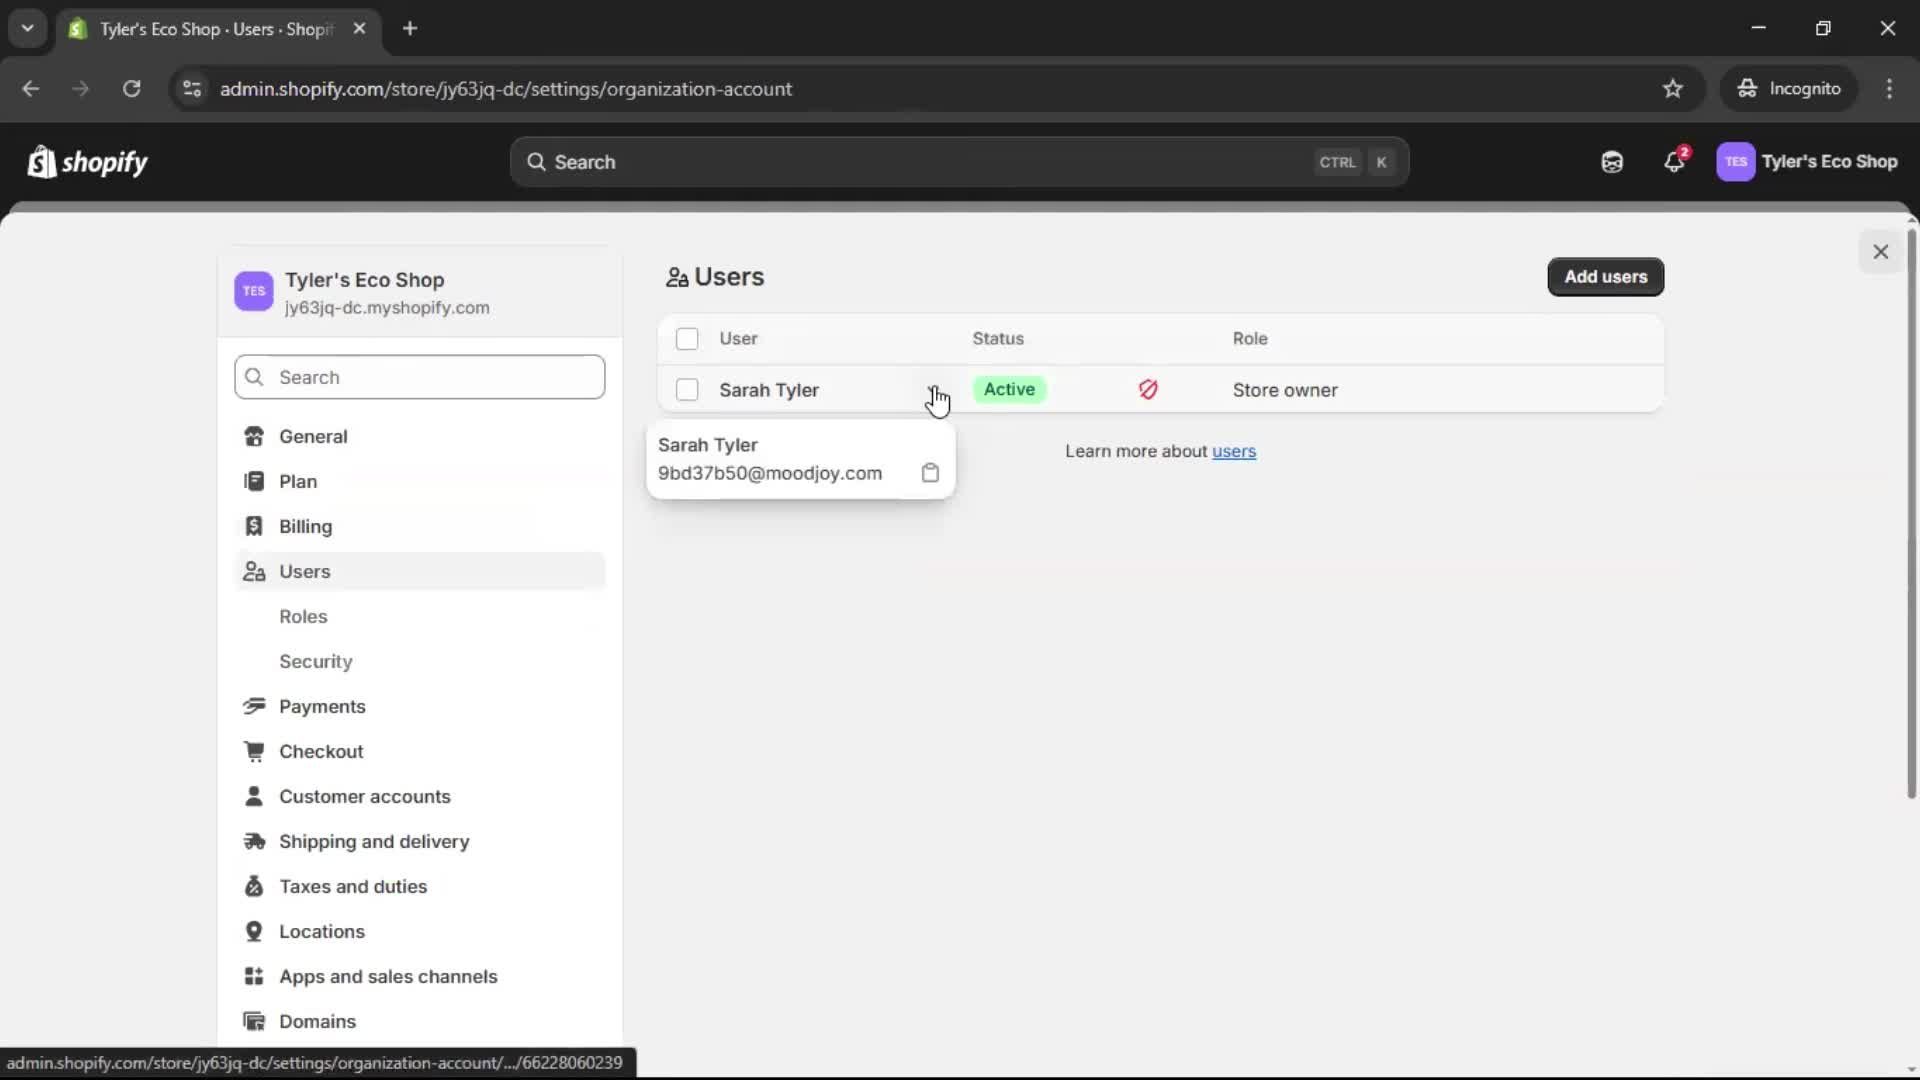The image size is (1920, 1080).
Task: Check the select-all users checkbox
Action: (x=688, y=339)
